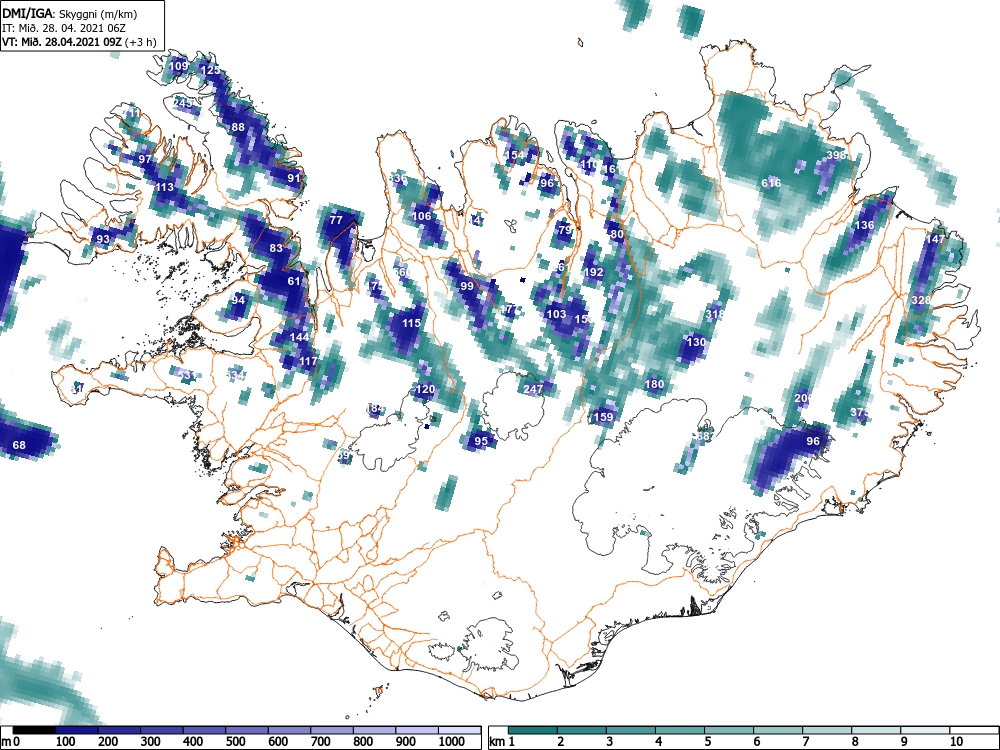Image resolution: width=1000 pixels, height=750 pixels.
Task: Click the visibility value '77' on the map
Action: (336, 220)
